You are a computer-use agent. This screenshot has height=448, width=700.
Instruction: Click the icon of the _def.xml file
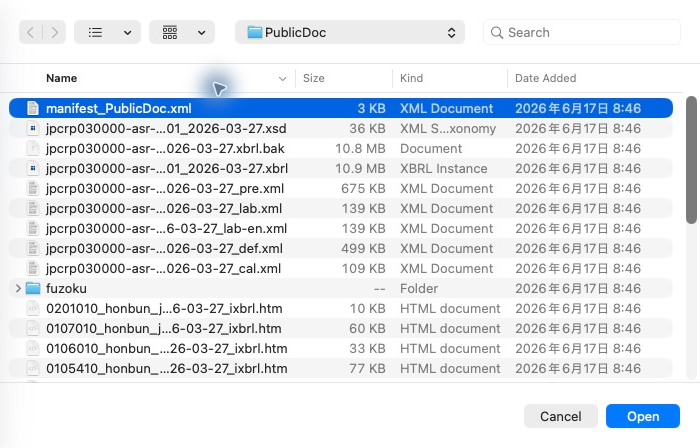33,249
